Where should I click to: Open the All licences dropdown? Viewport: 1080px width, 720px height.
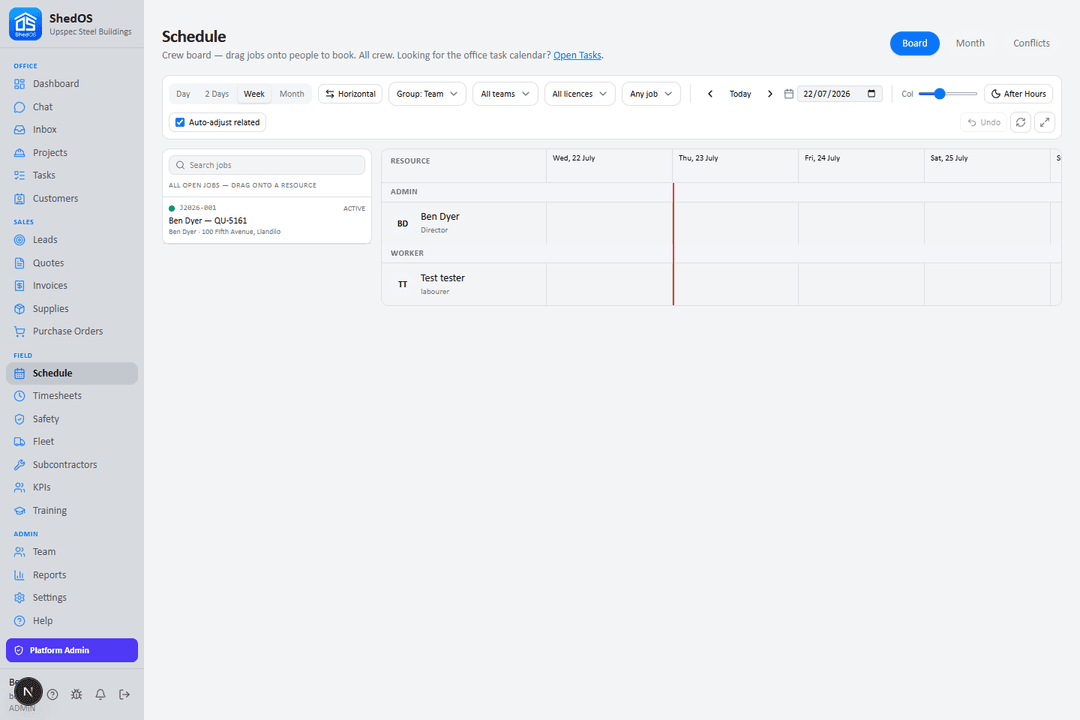(x=579, y=94)
